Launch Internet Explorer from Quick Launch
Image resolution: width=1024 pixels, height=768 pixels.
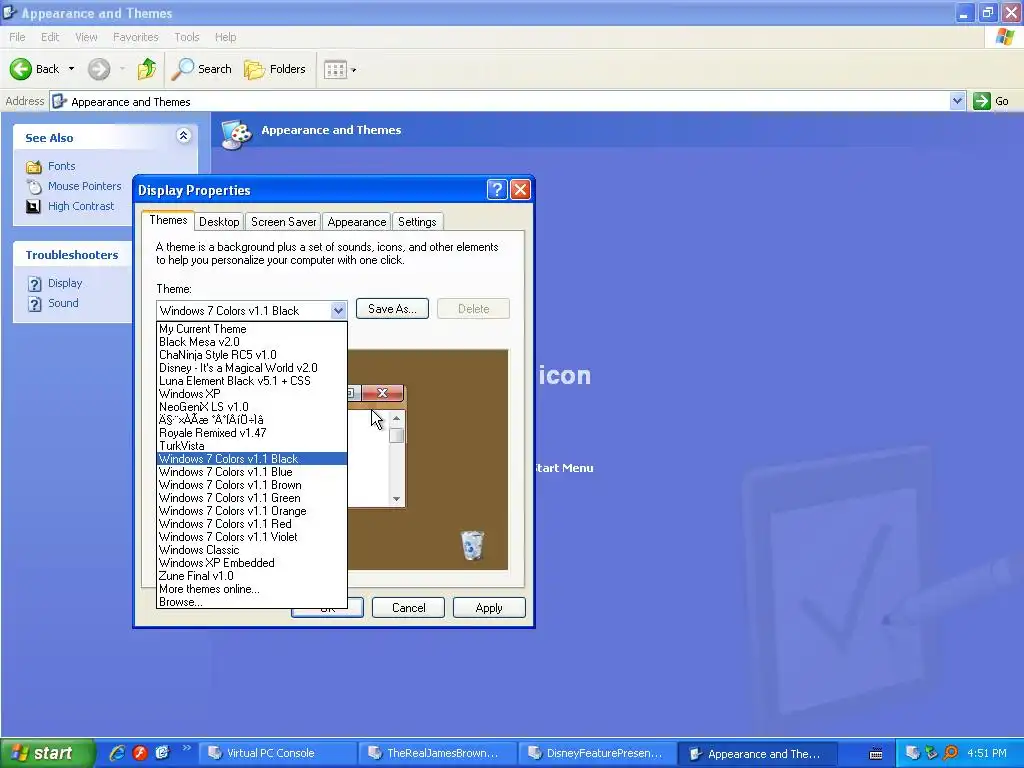click(x=117, y=753)
